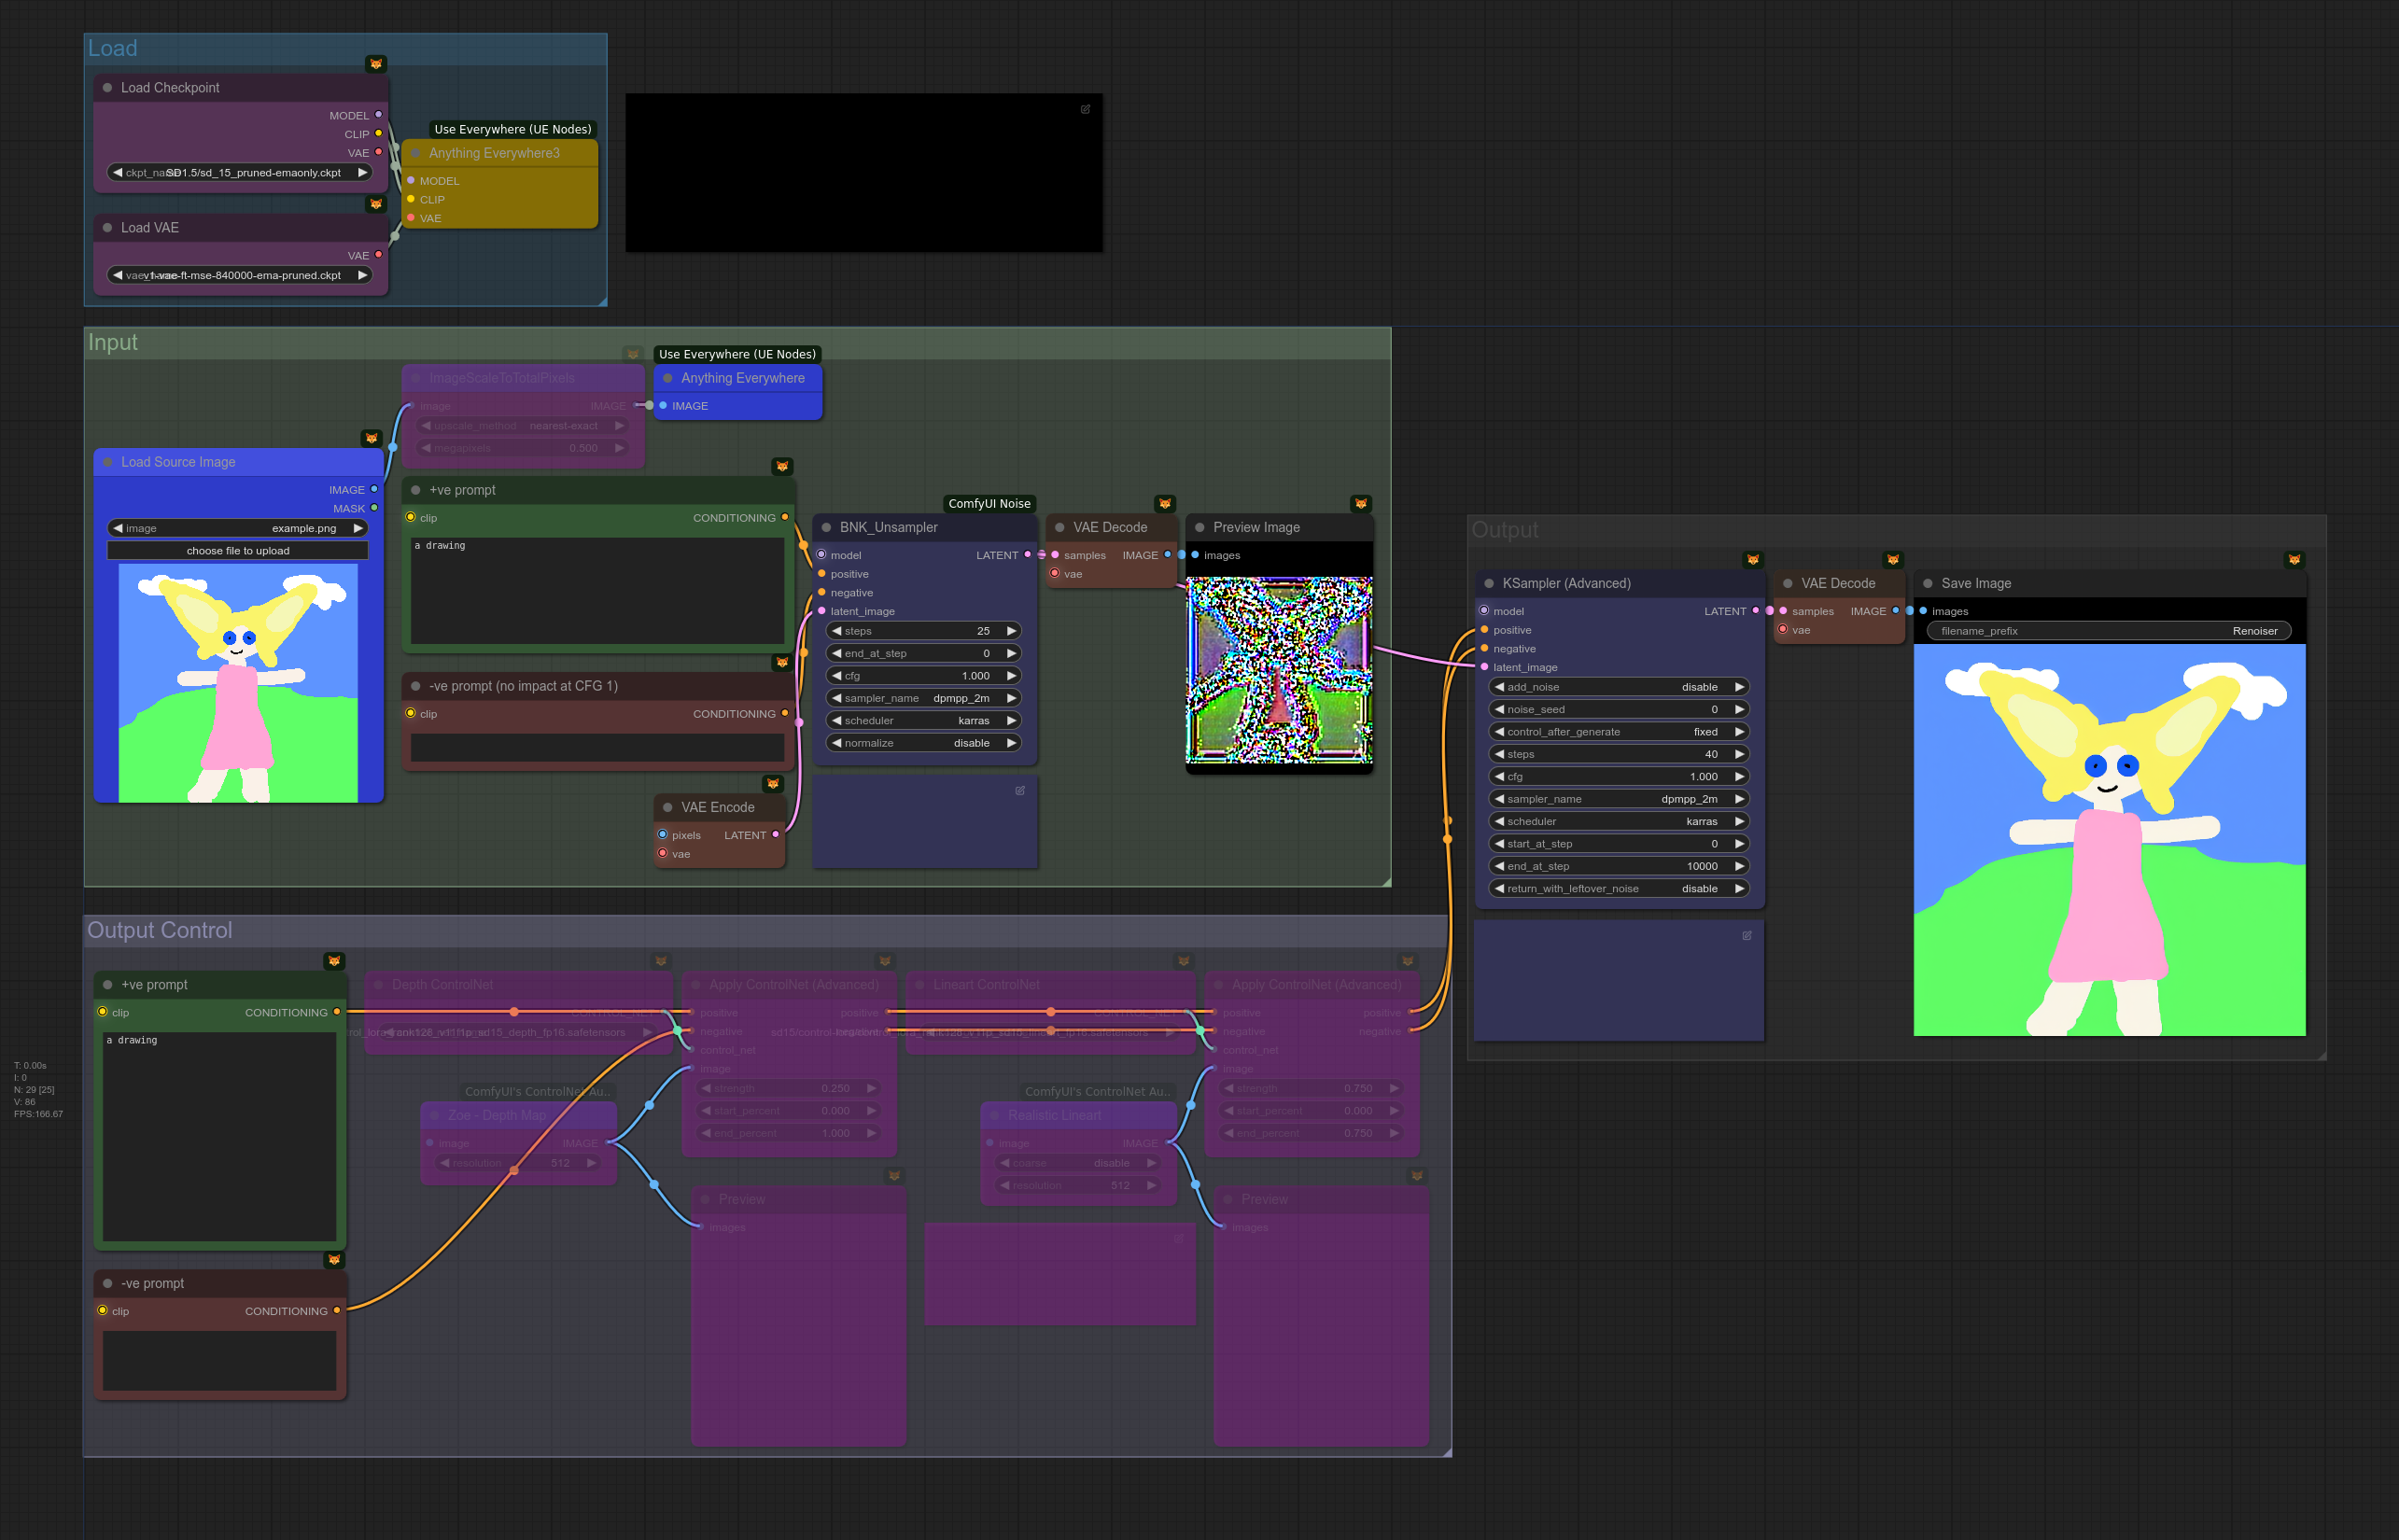Click the fox badge above Preview Image node
The image size is (2399, 1540).
[1360, 504]
